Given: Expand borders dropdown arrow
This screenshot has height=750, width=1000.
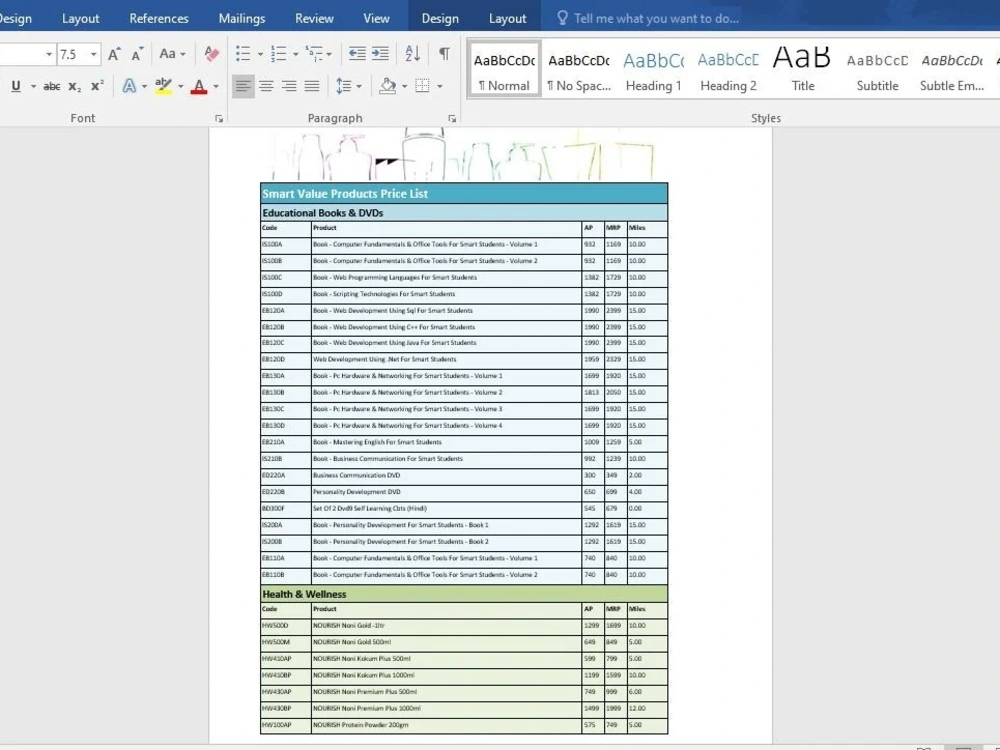Looking at the screenshot, I should (x=439, y=86).
